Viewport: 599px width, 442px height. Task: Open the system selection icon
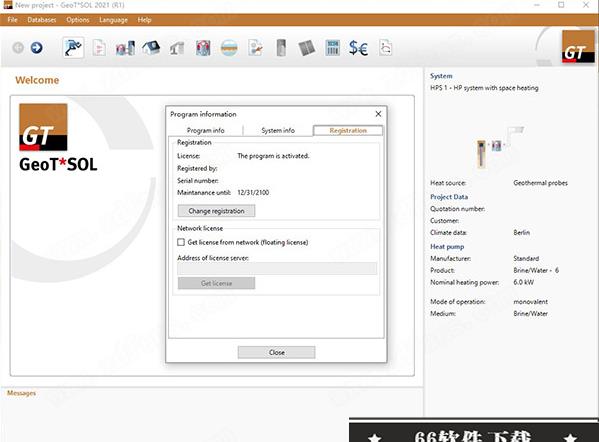125,48
